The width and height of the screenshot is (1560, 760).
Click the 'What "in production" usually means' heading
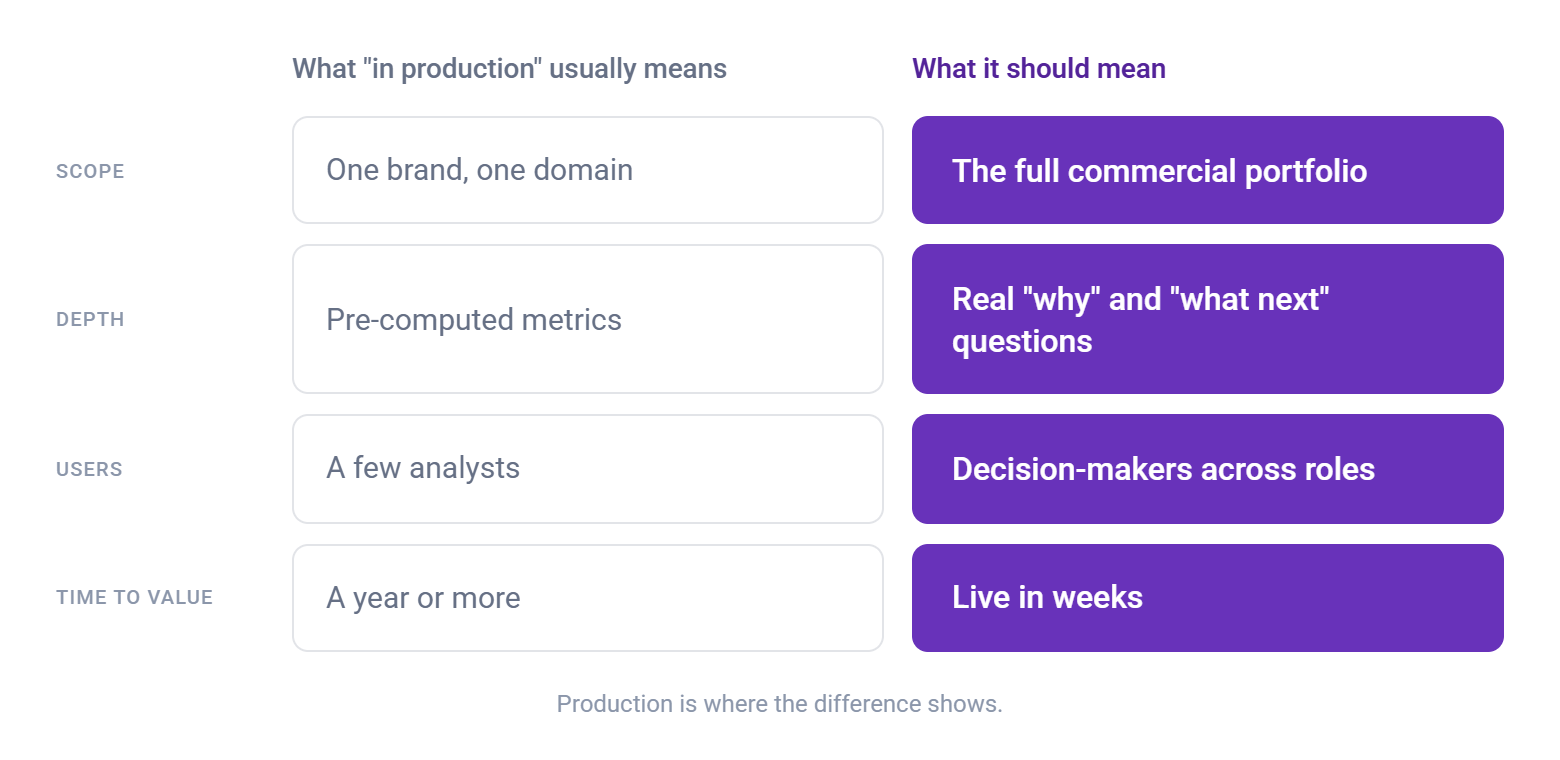click(x=509, y=69)
